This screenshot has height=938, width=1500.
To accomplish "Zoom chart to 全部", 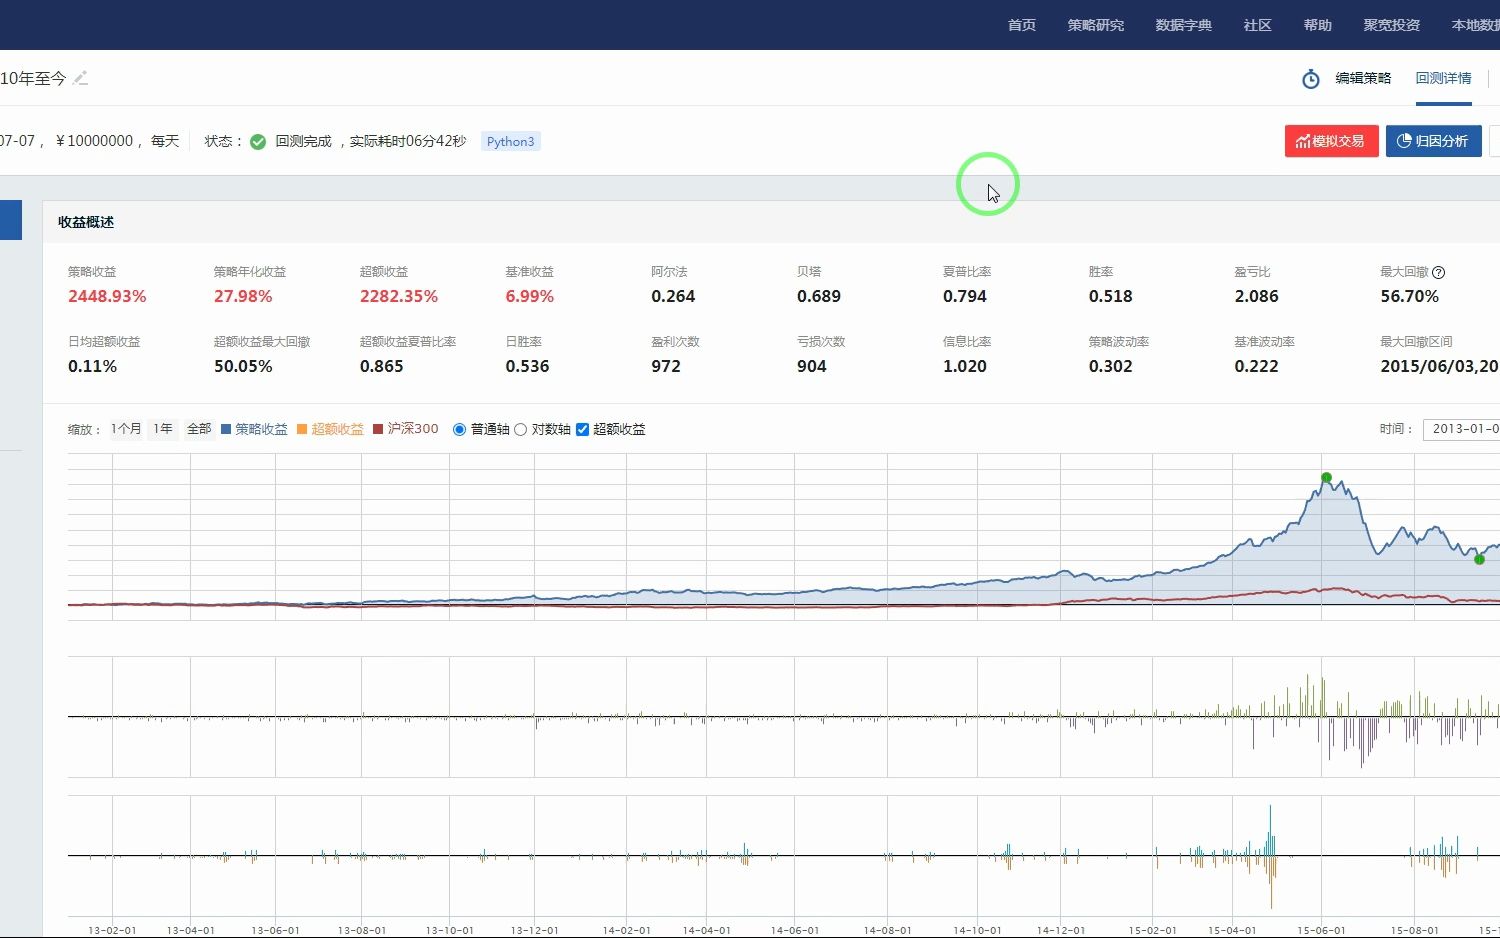I will tap(199, 429).
